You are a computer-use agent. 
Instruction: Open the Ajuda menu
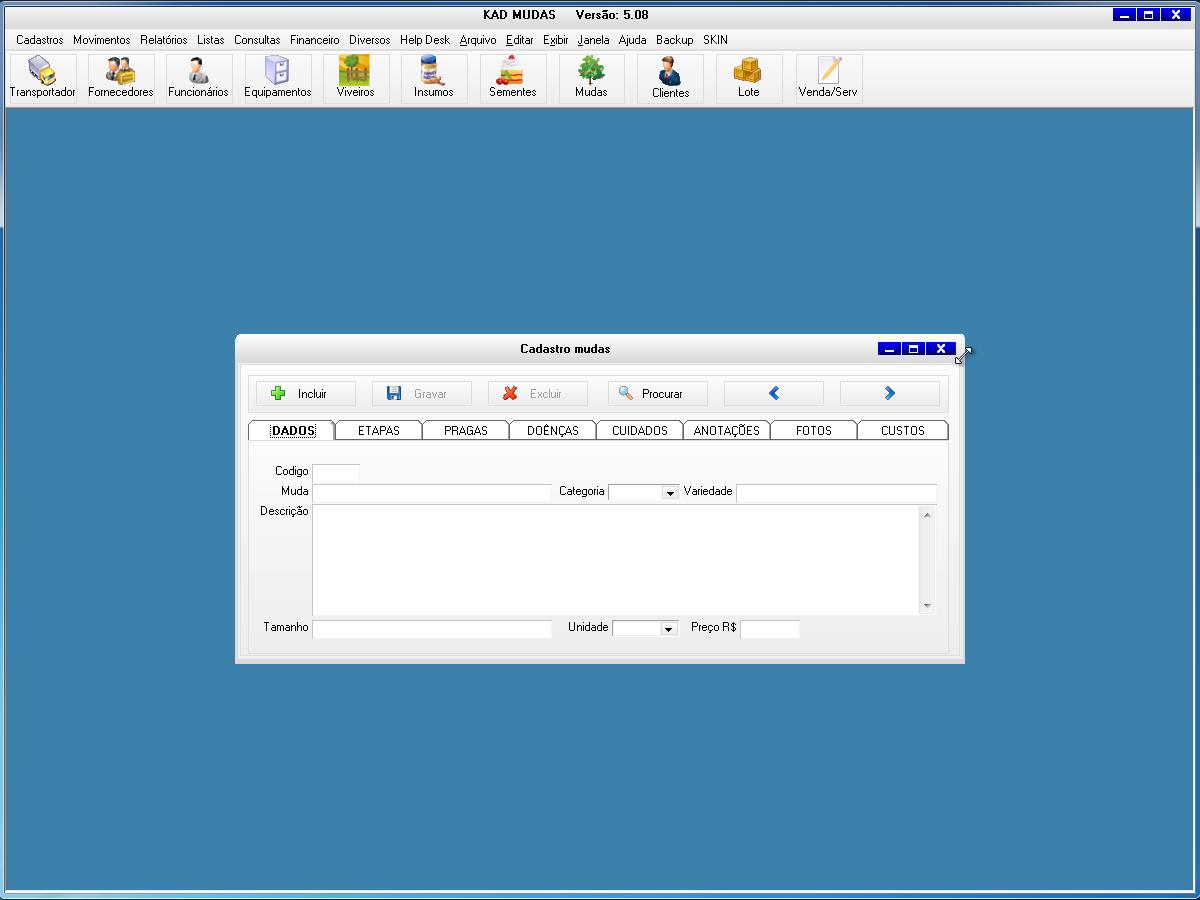(633, 40)
